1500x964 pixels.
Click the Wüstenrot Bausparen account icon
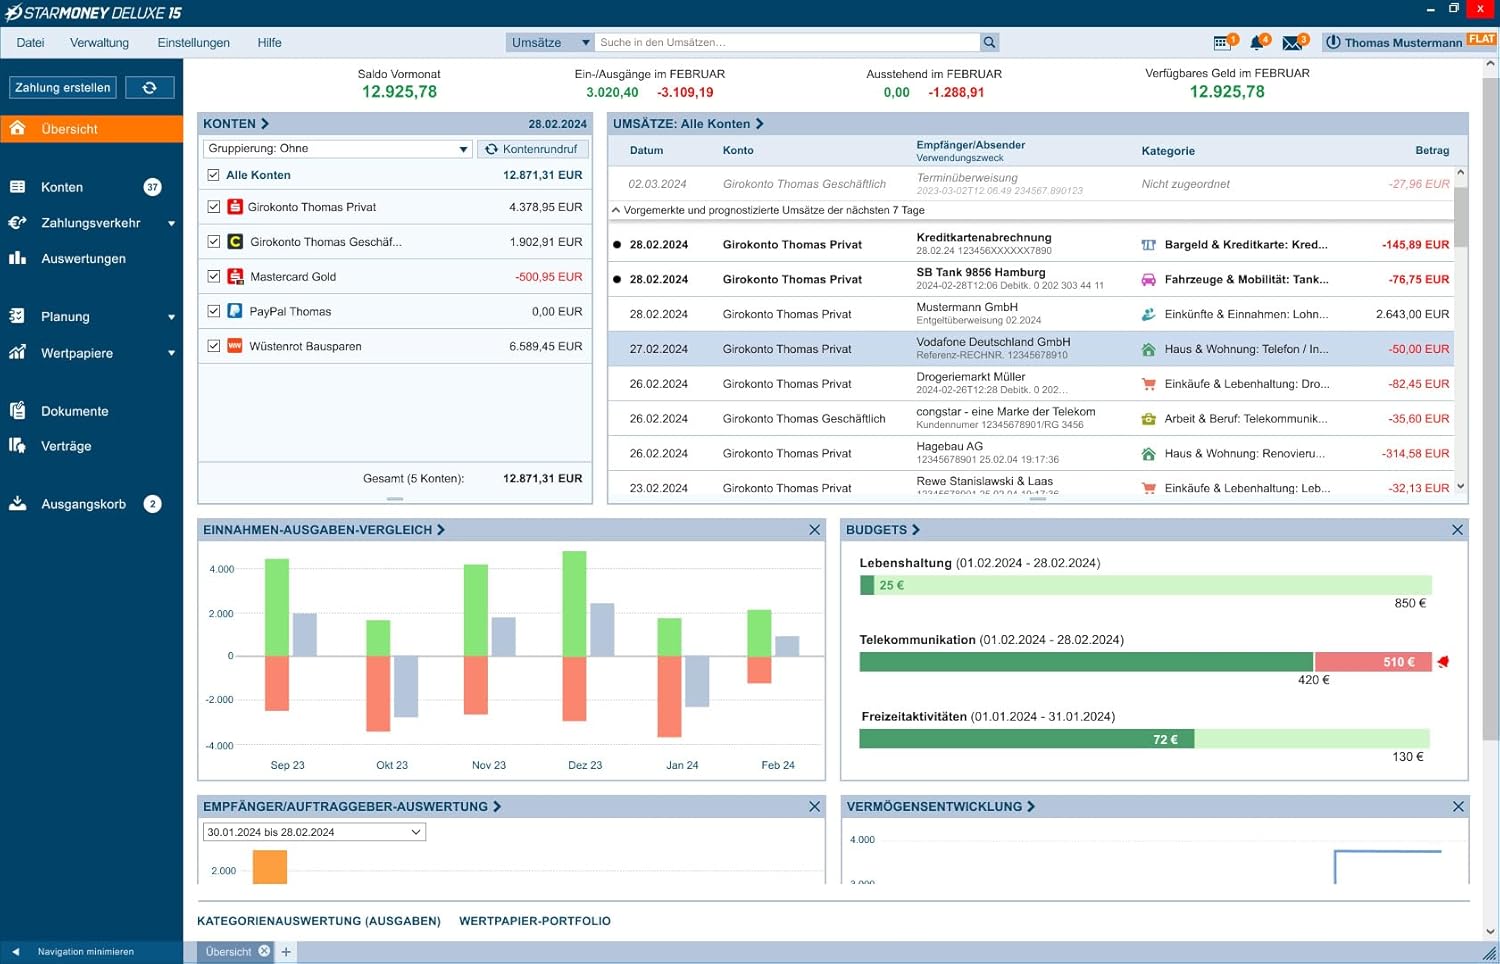point(235,346)
